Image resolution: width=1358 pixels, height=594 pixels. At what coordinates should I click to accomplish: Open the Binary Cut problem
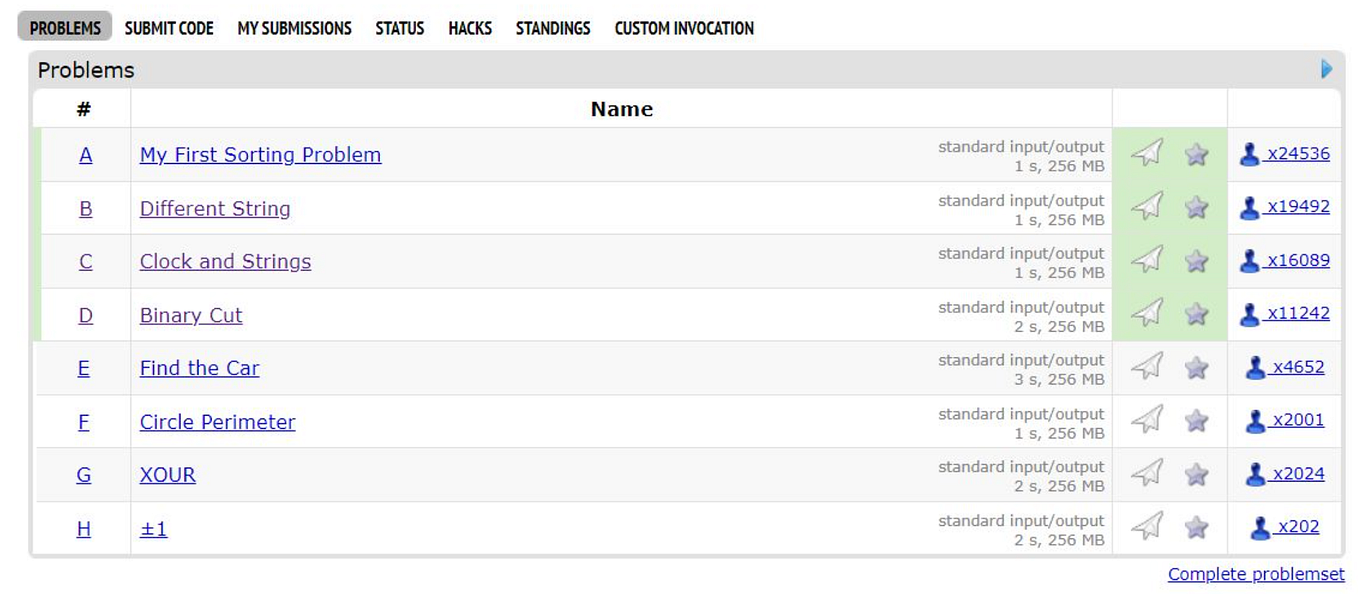tap(191, 315)
